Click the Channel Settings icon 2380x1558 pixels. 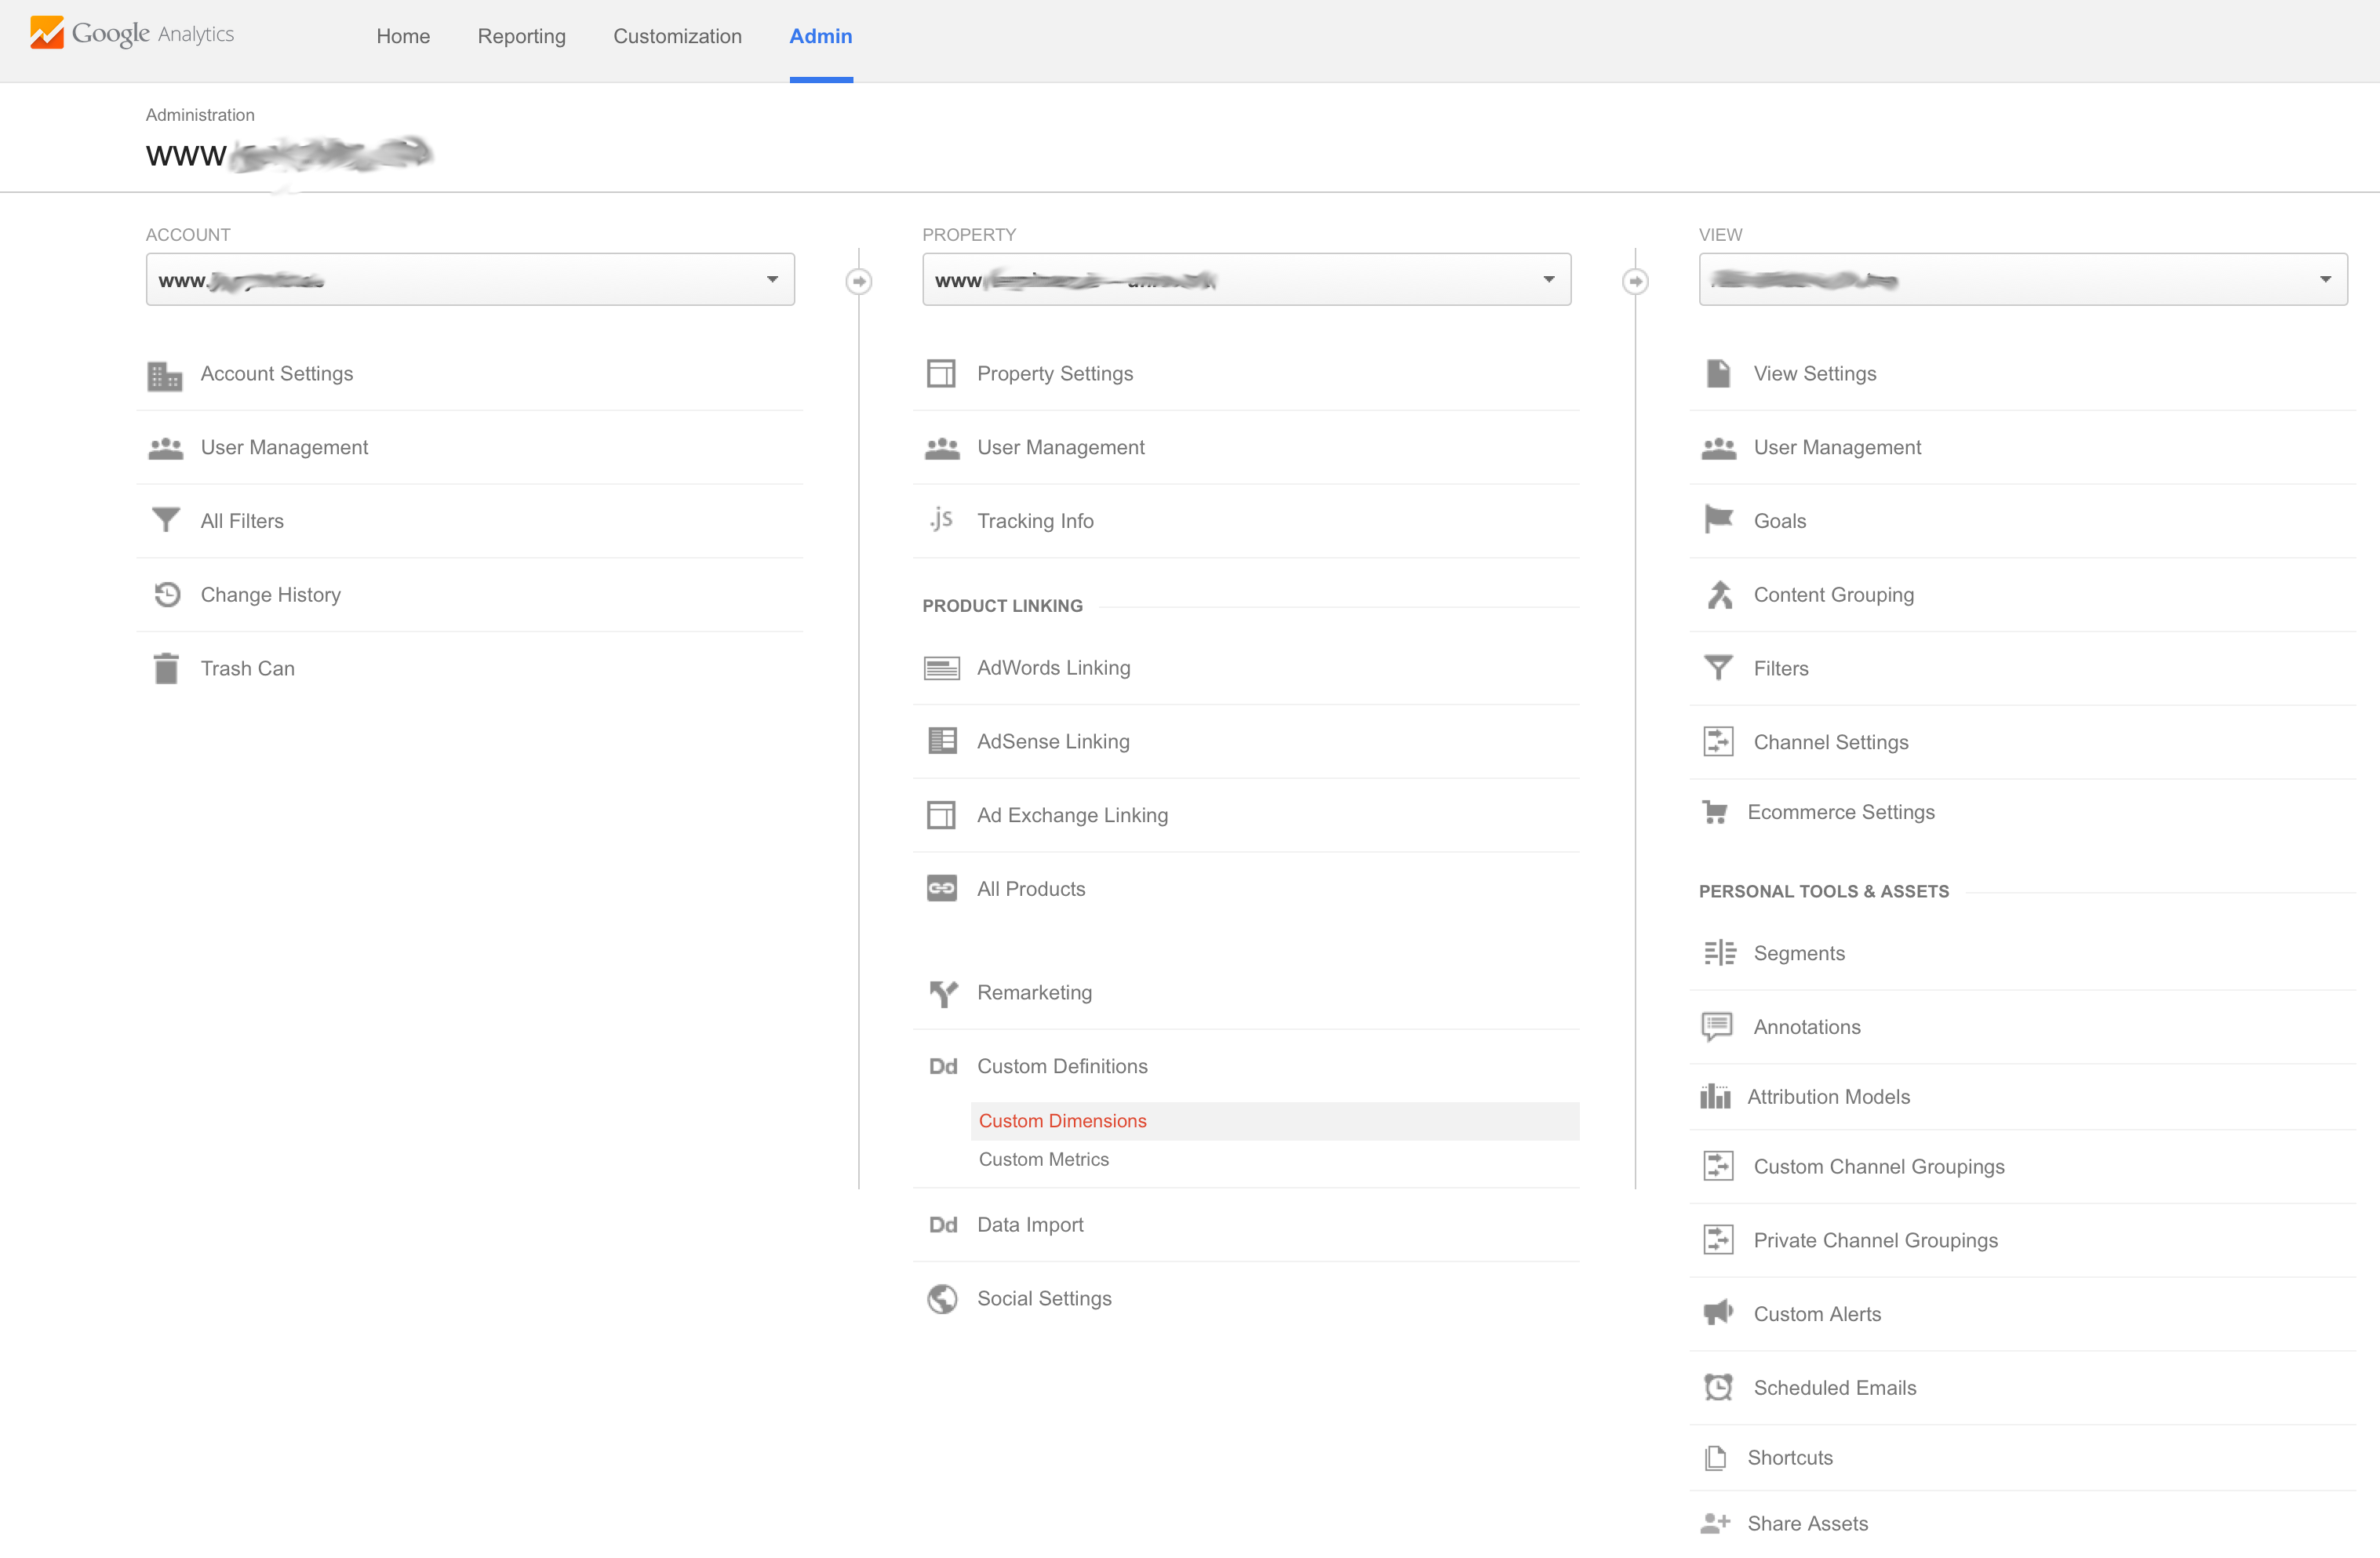[1718, 742]
